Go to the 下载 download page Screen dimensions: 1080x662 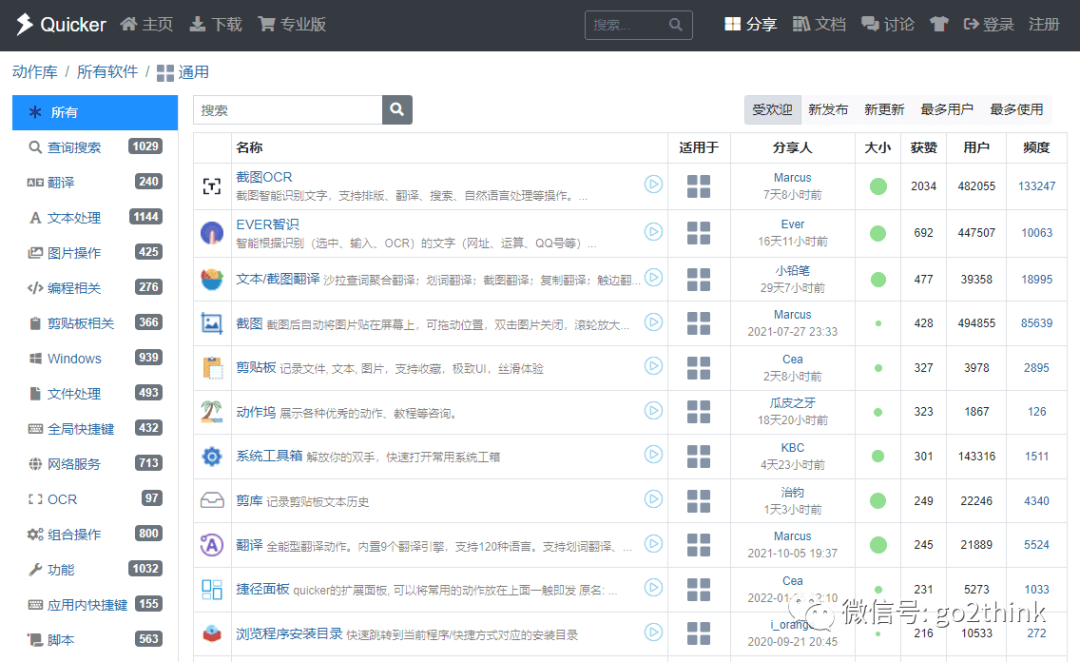[x=216, y=24]
